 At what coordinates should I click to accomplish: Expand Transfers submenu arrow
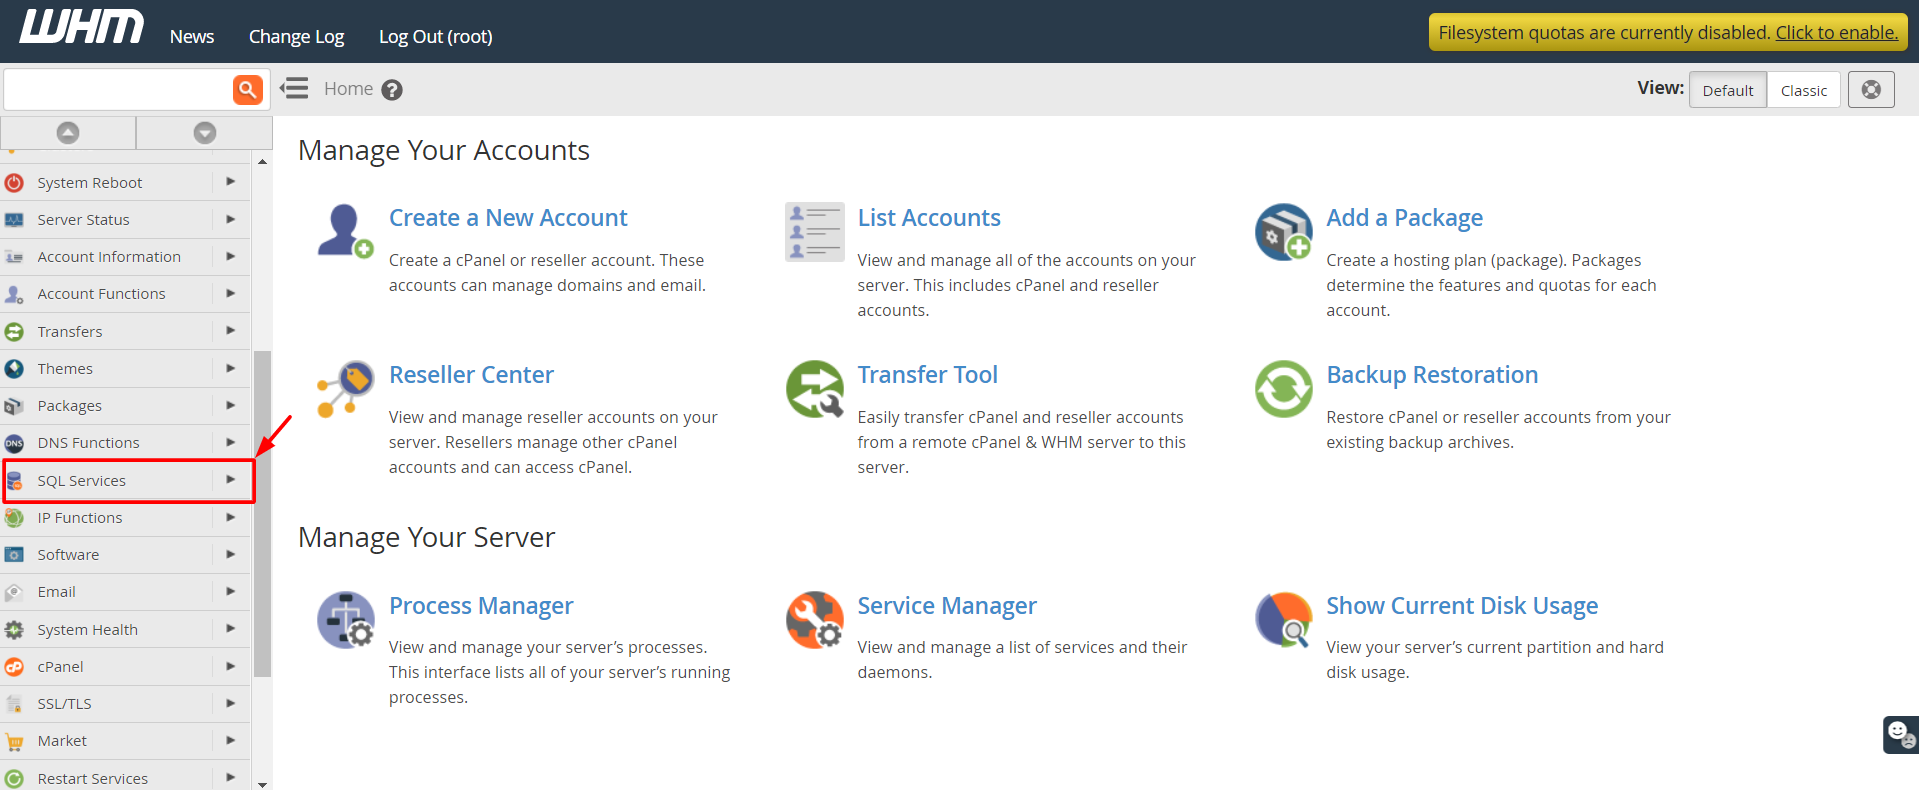231,331
